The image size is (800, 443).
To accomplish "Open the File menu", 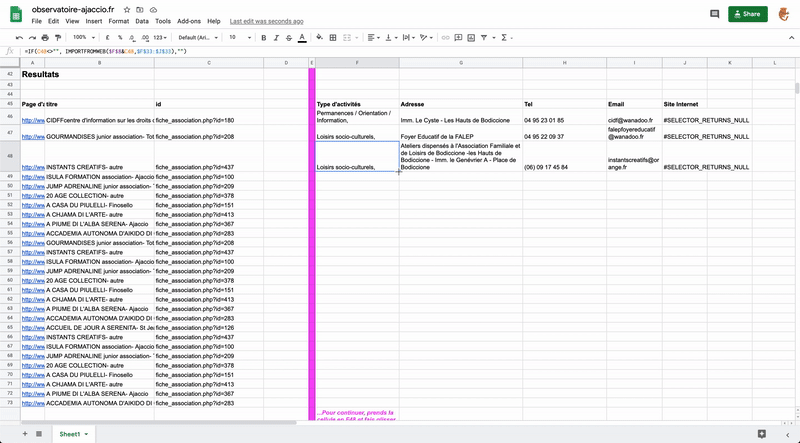I will [36, 21].
